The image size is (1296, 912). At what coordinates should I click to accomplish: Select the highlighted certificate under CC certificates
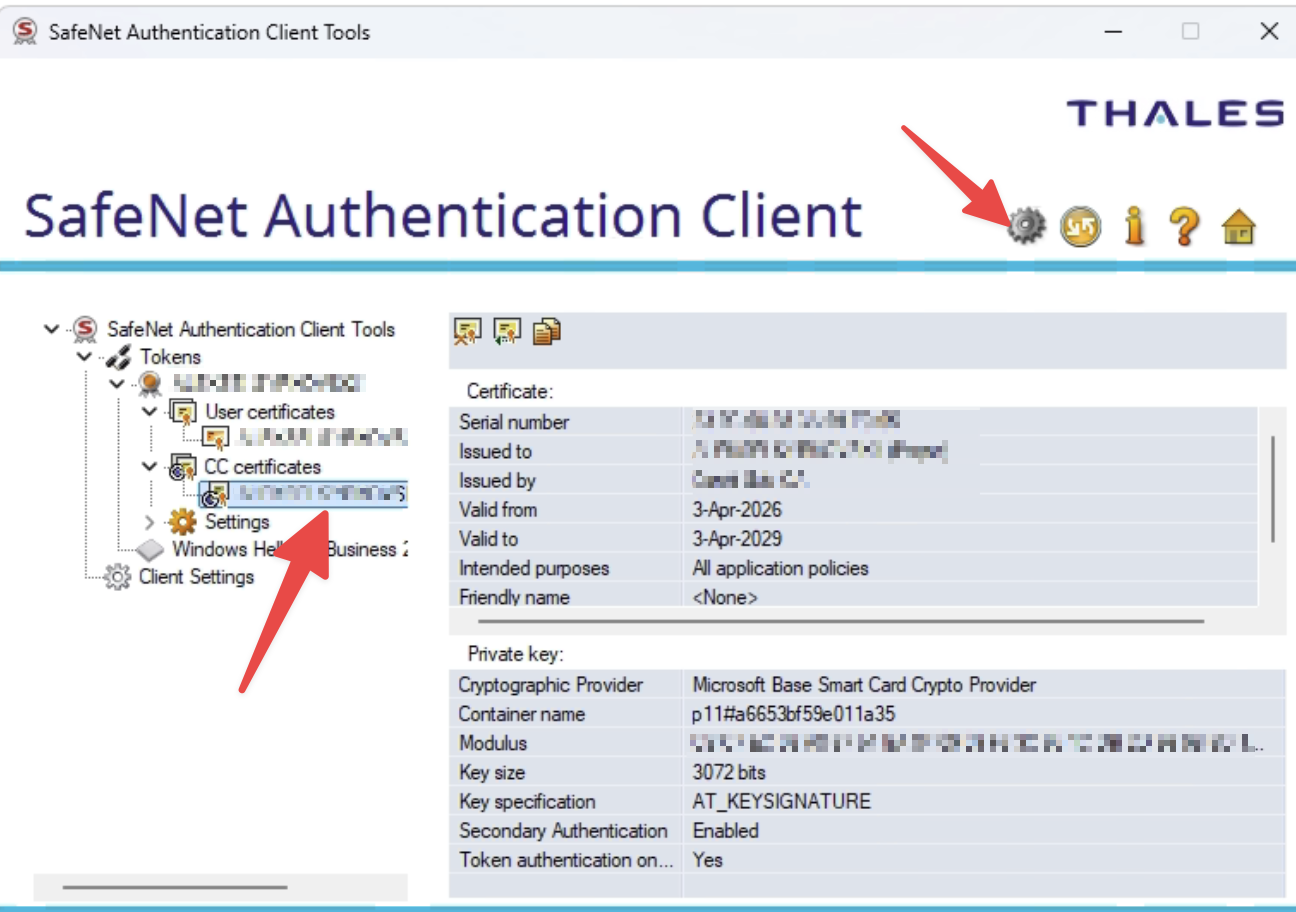tap(303, 493)
